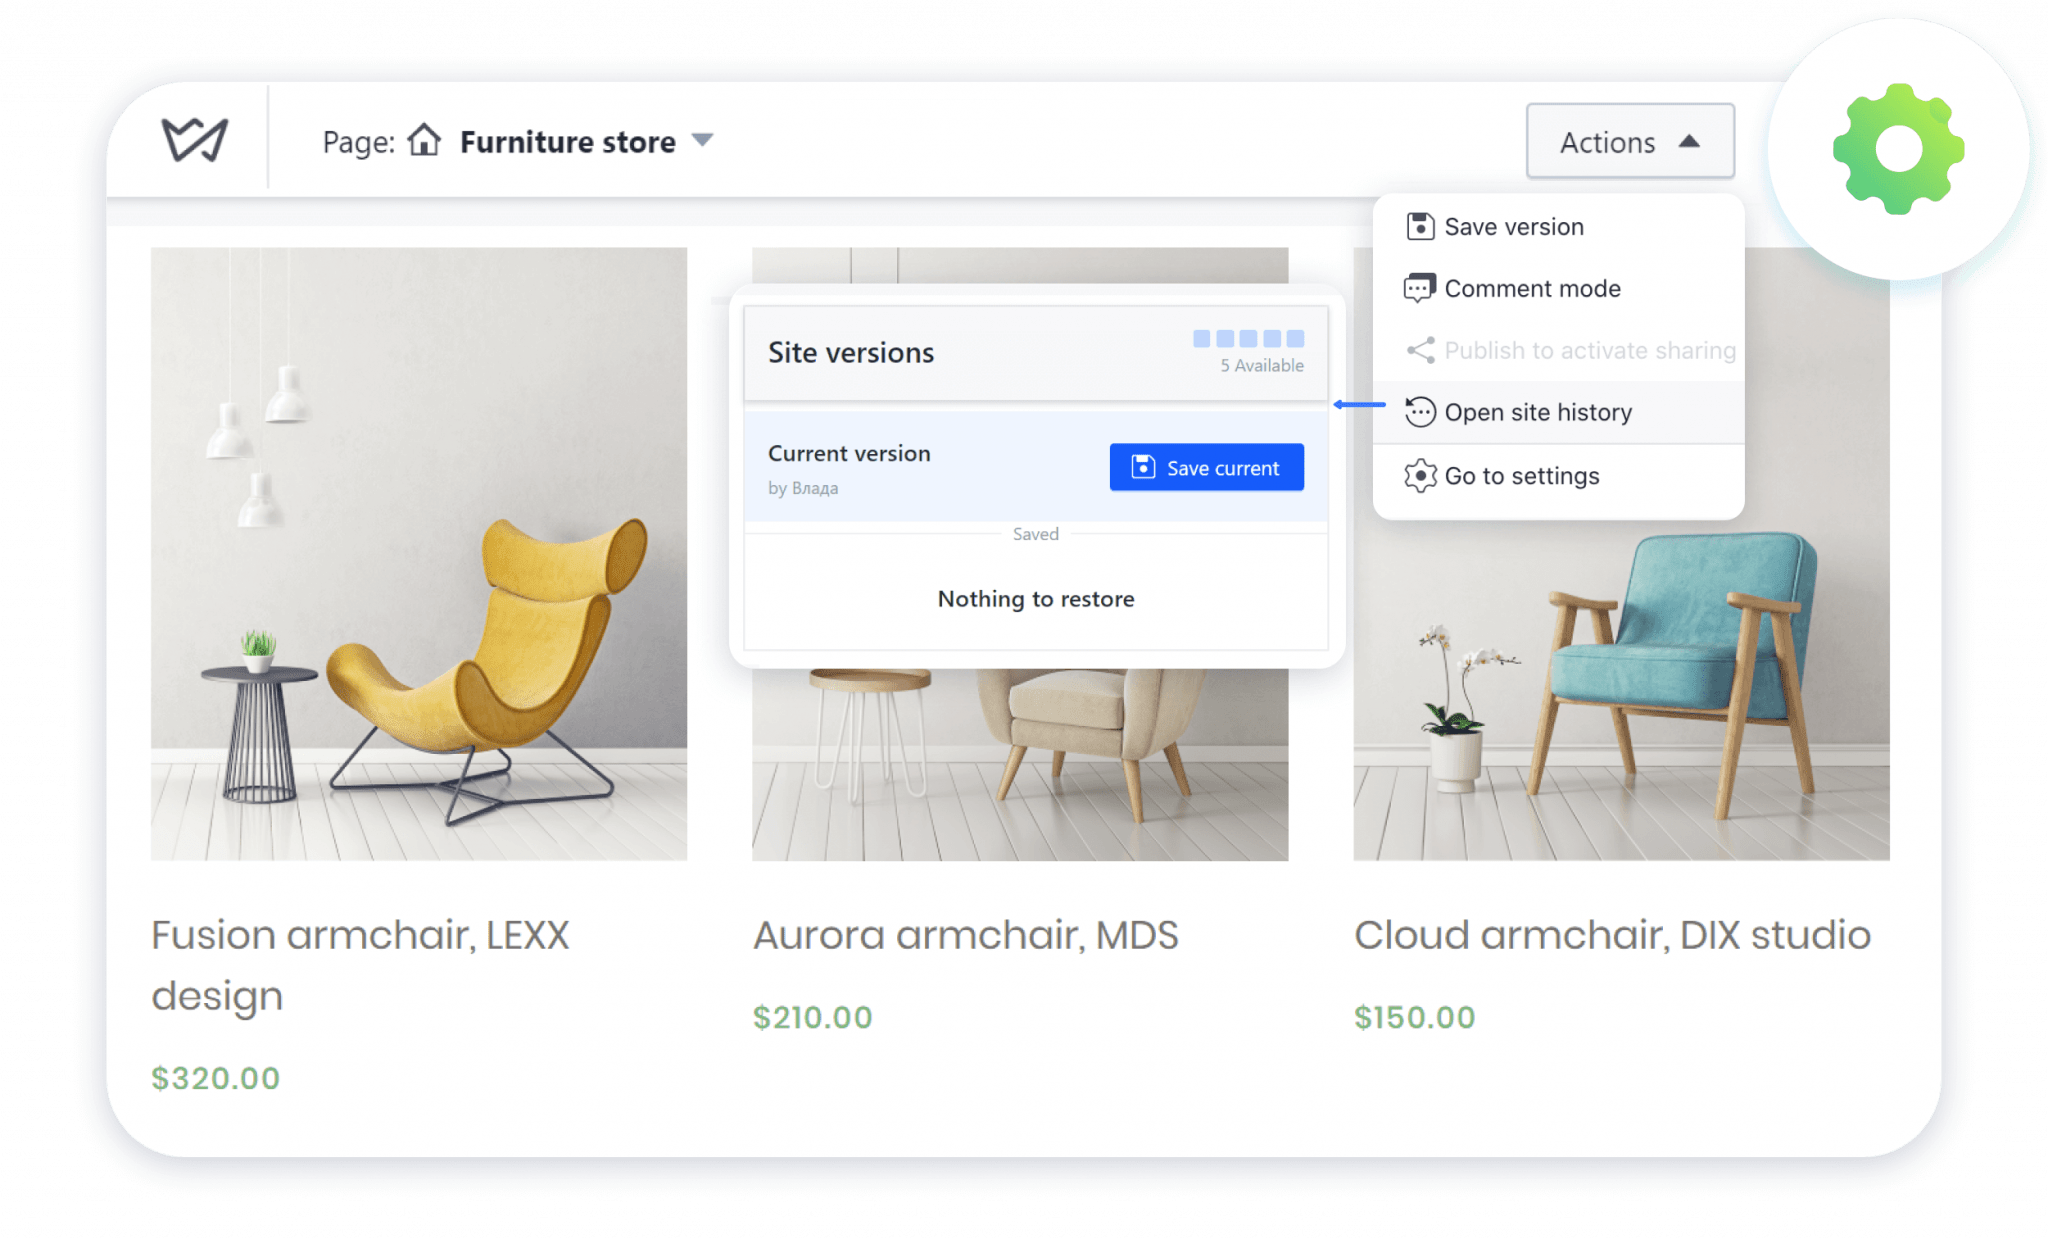Select Open site history in the menu
The image size is (2048, 1239).
pos(1537,412)
